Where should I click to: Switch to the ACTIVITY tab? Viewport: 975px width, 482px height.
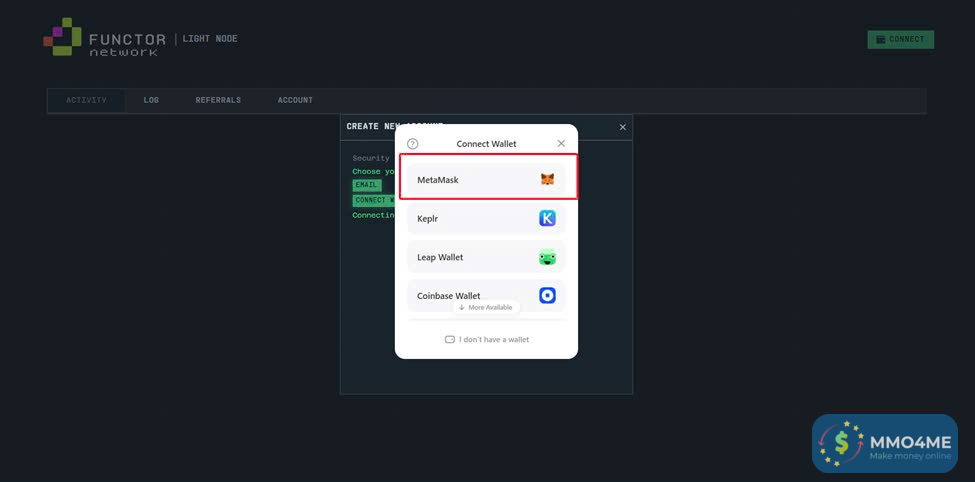[x=86, y=100]
